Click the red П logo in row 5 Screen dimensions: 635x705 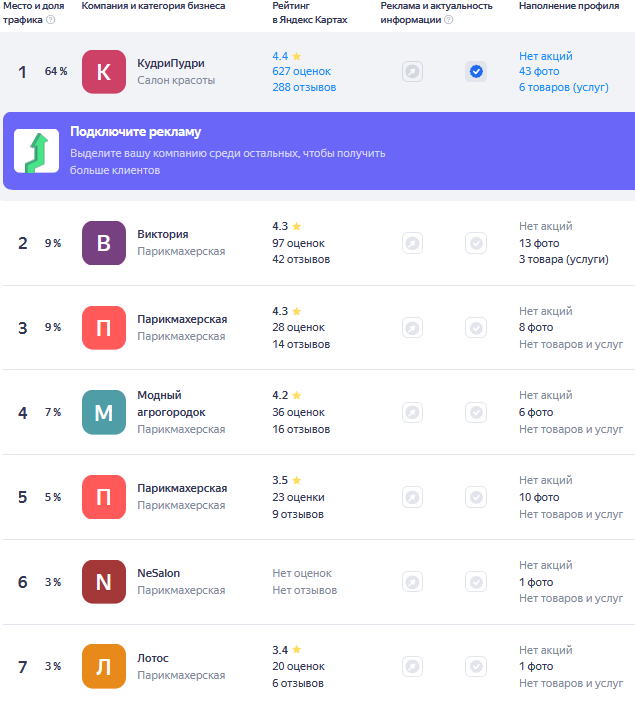(104, 497)
